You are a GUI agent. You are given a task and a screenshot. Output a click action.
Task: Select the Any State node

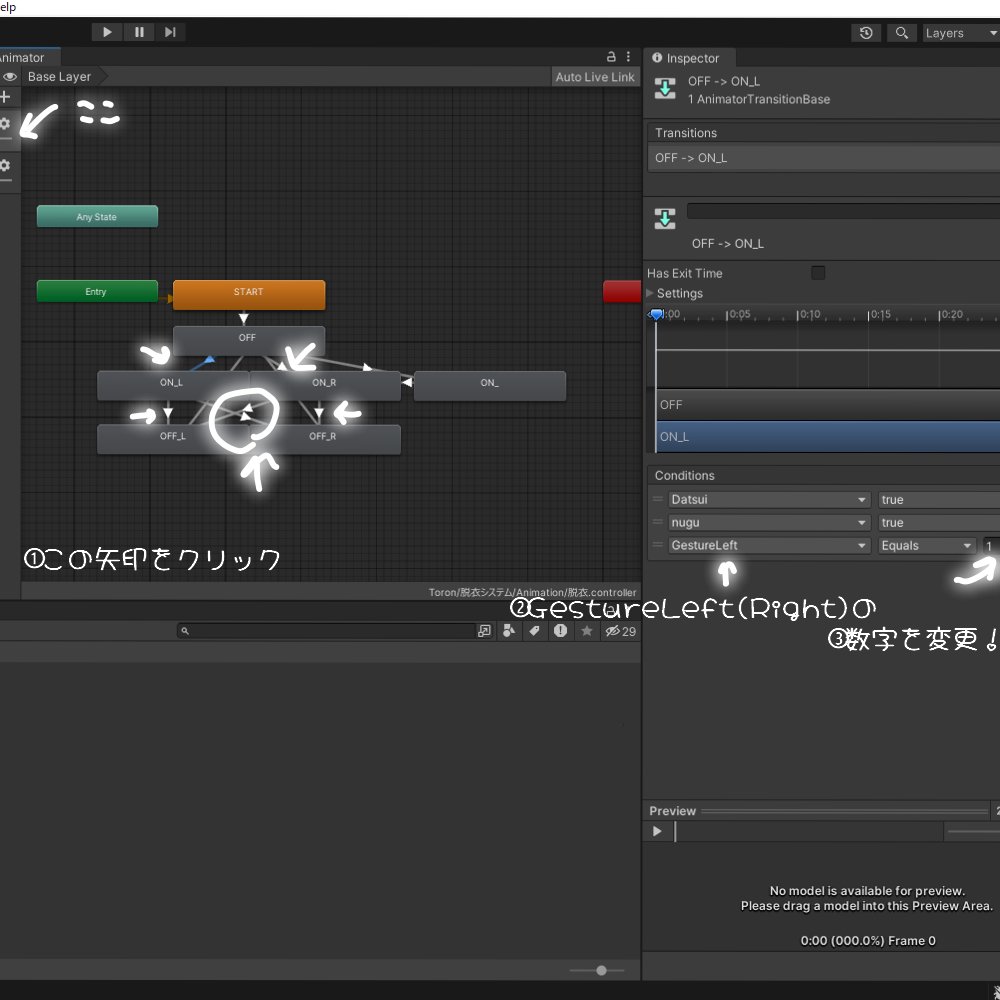pyautogui.click(x=97, y=216)
